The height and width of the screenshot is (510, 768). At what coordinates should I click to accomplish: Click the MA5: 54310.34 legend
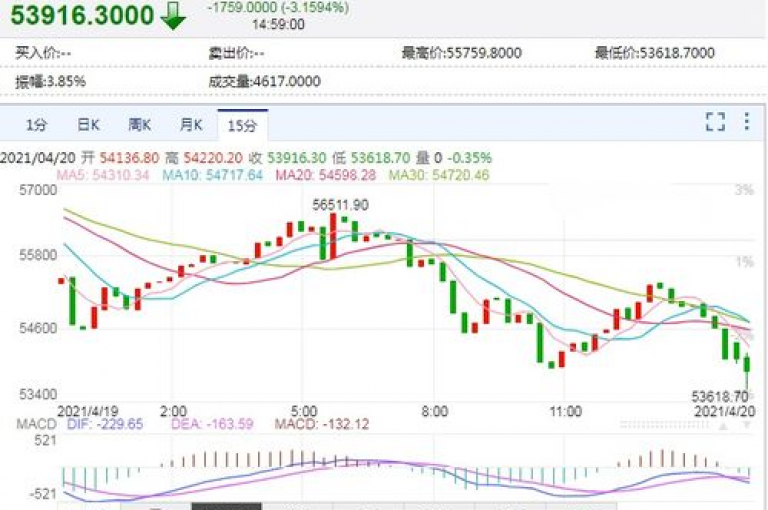(103, 175)
